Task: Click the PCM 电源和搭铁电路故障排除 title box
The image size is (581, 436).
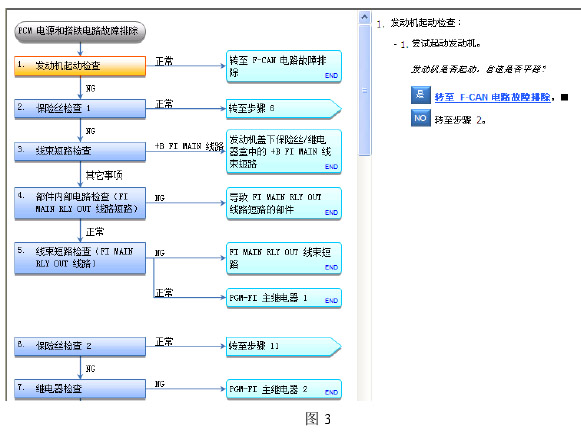Action: [x=80, y=31]
